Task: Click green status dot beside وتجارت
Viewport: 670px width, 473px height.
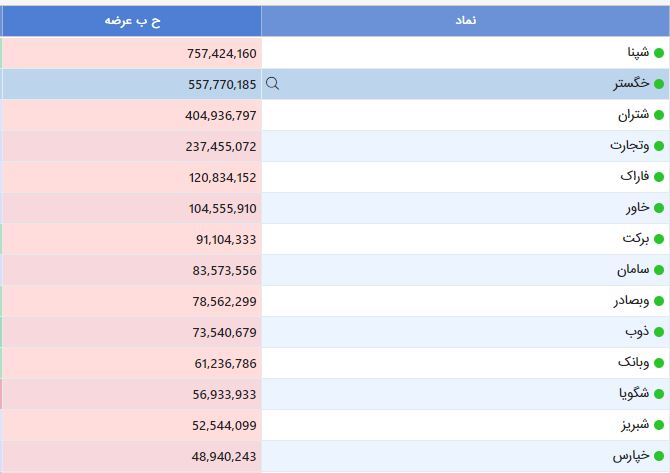Action: pyautogui.click(x=659, y=146)
